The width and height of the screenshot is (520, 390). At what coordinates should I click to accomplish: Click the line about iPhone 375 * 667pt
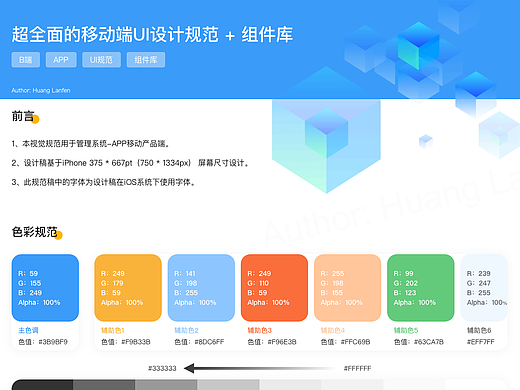[130, 163]
